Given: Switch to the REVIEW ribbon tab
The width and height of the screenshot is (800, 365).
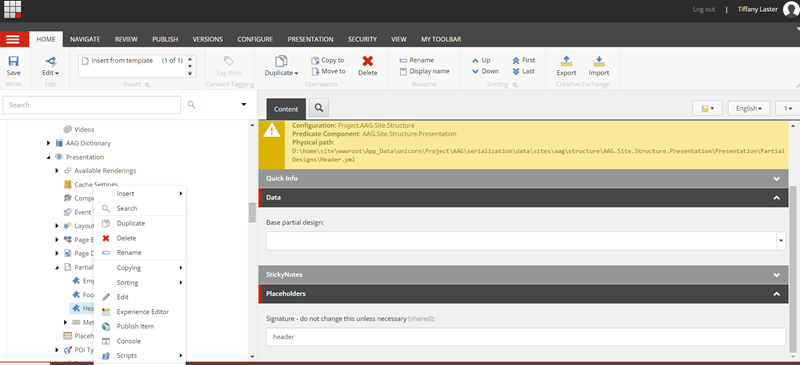Looking at the screenshot, I should (x=126, y=39).
